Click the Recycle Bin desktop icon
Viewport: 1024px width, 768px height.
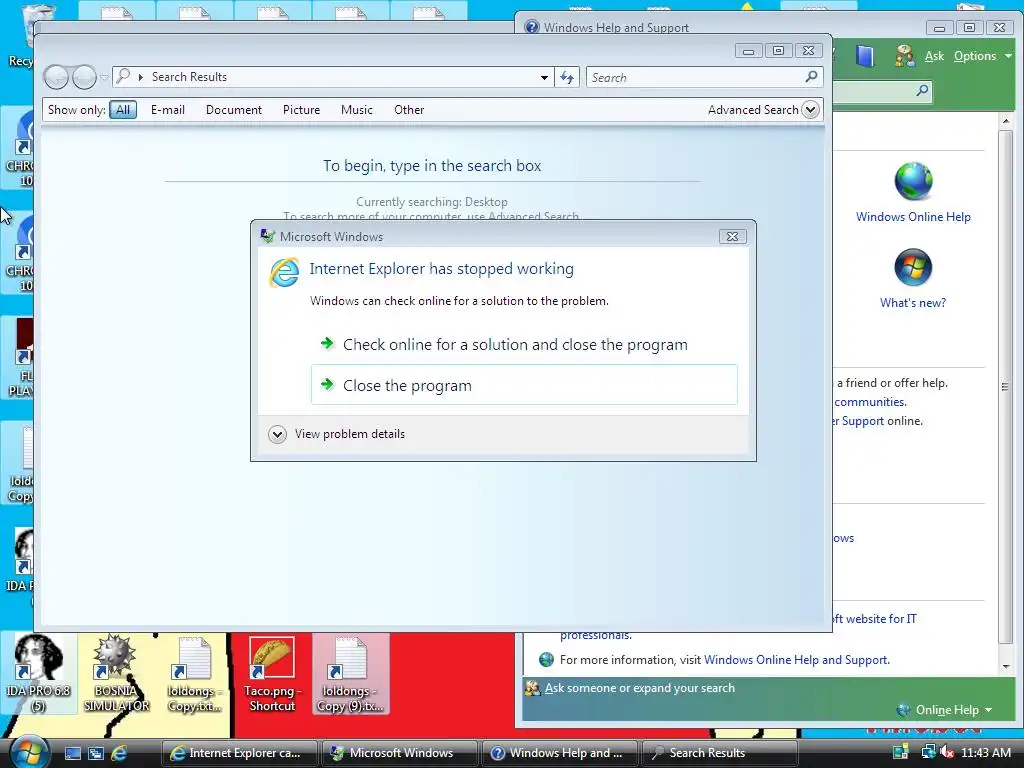[x=23, y=36]
